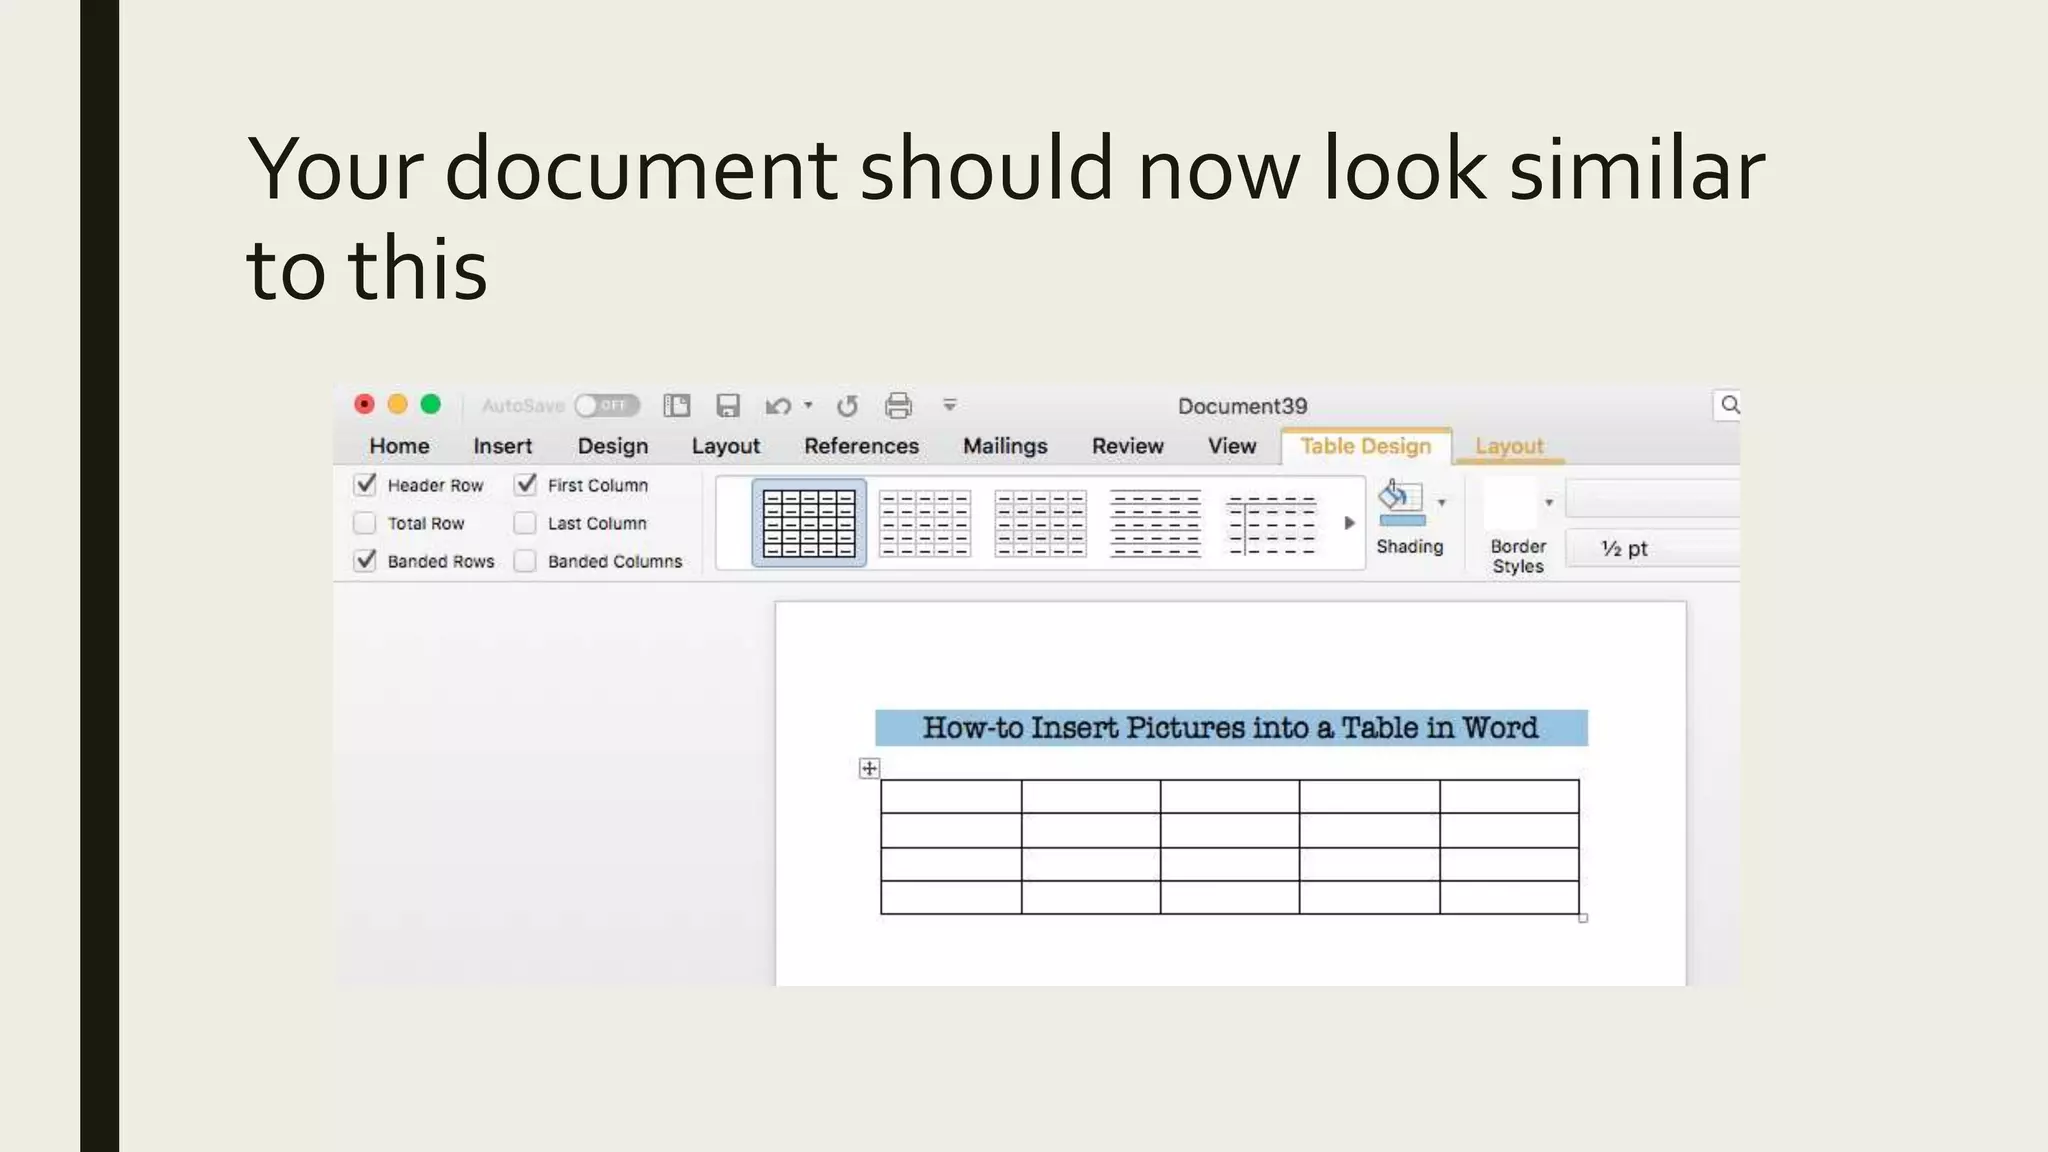
Task: Undo the last action
Action: [x=778, y=405]
